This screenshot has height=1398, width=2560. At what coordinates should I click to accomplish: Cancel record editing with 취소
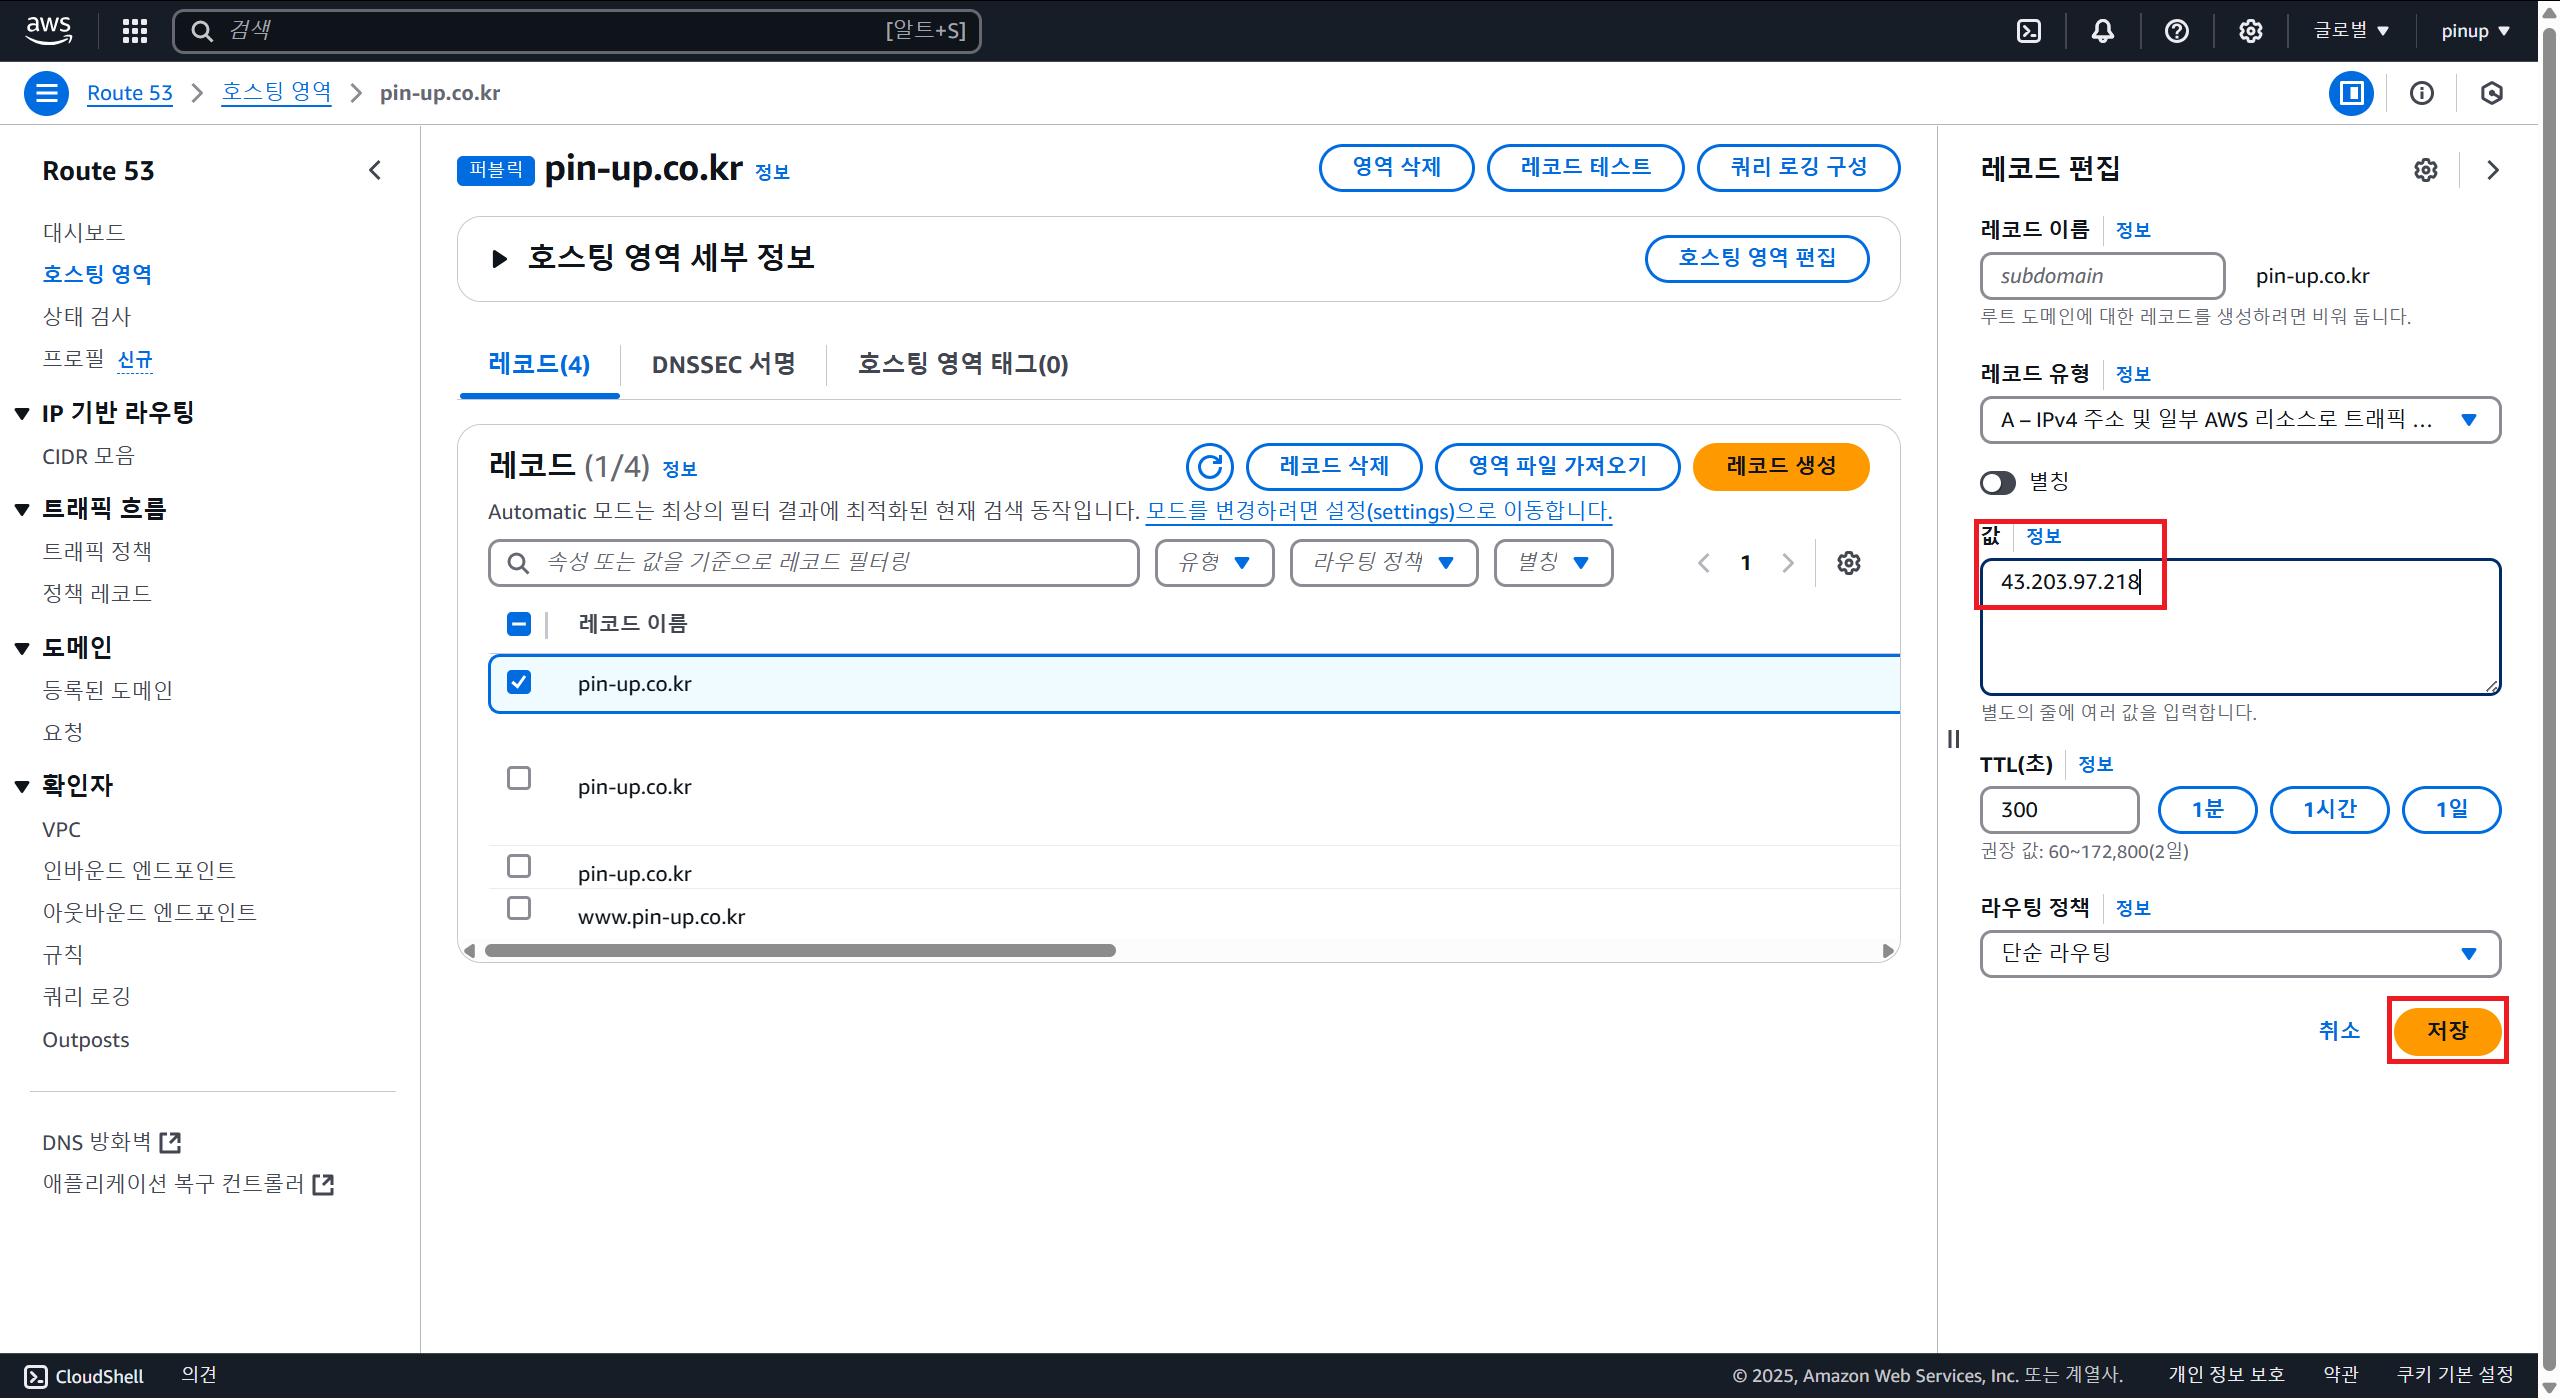coord(2339,1030)
